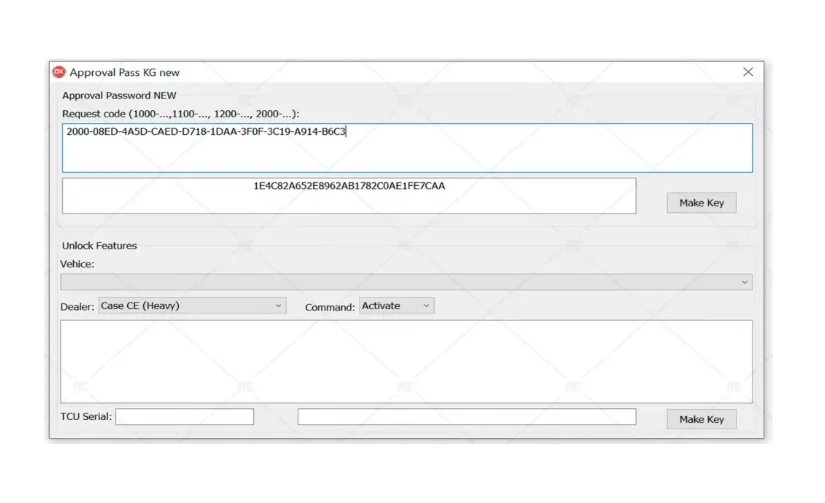Screen dimensions: 825x503
Task: Click the Activate command value
Action: click(381, 306)
